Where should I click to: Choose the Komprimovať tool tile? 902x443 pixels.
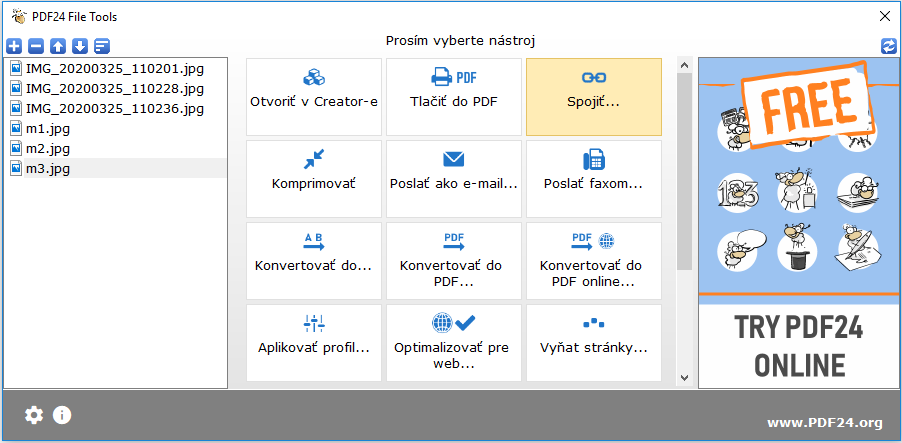(314, 179)
